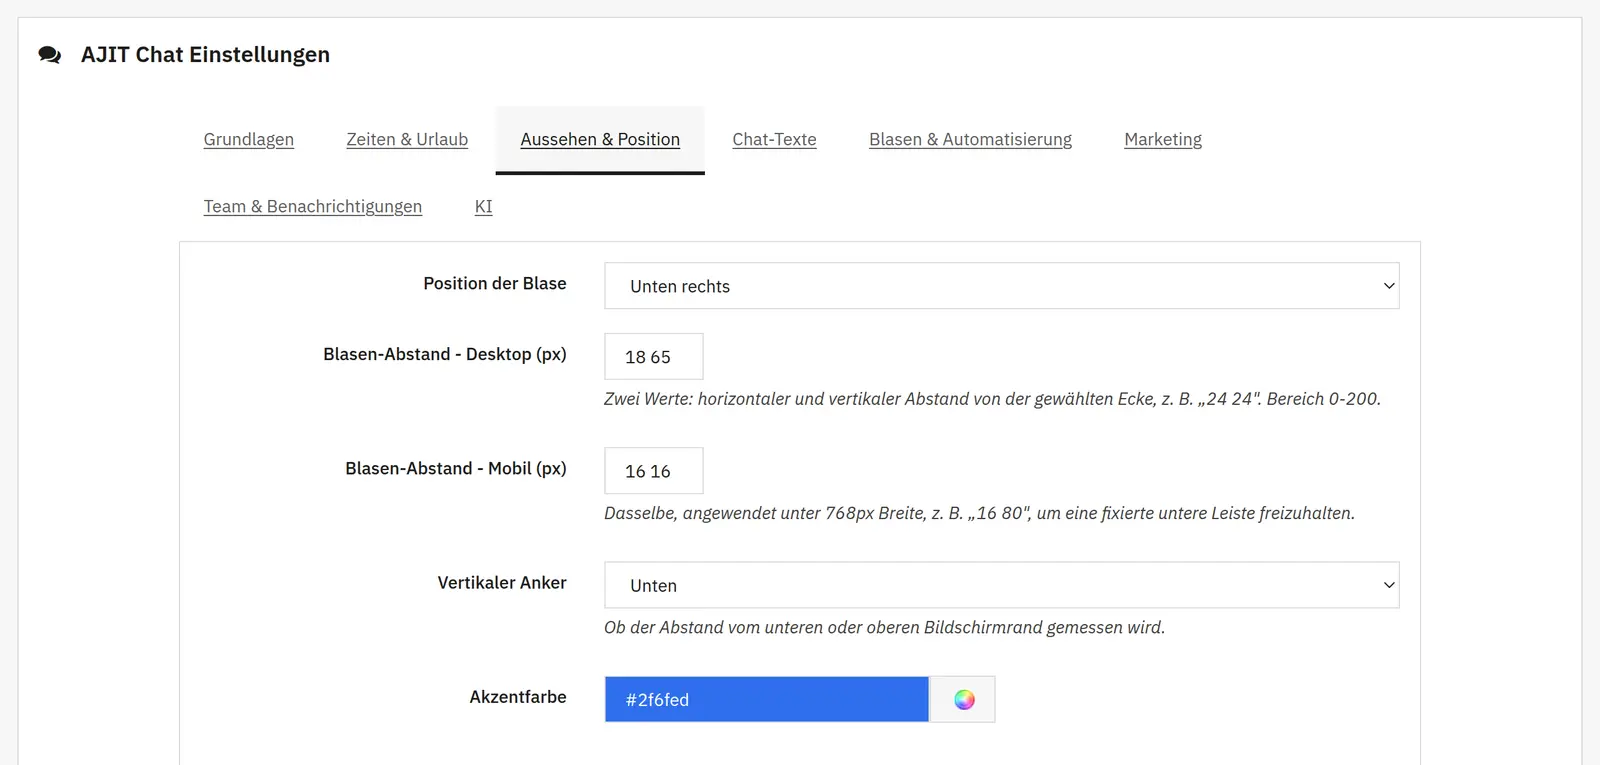The height and width of the screenshot is (765, 1600).
Task: Click the hint text starting 'Zwei Werte'
Action: point(992,399)
